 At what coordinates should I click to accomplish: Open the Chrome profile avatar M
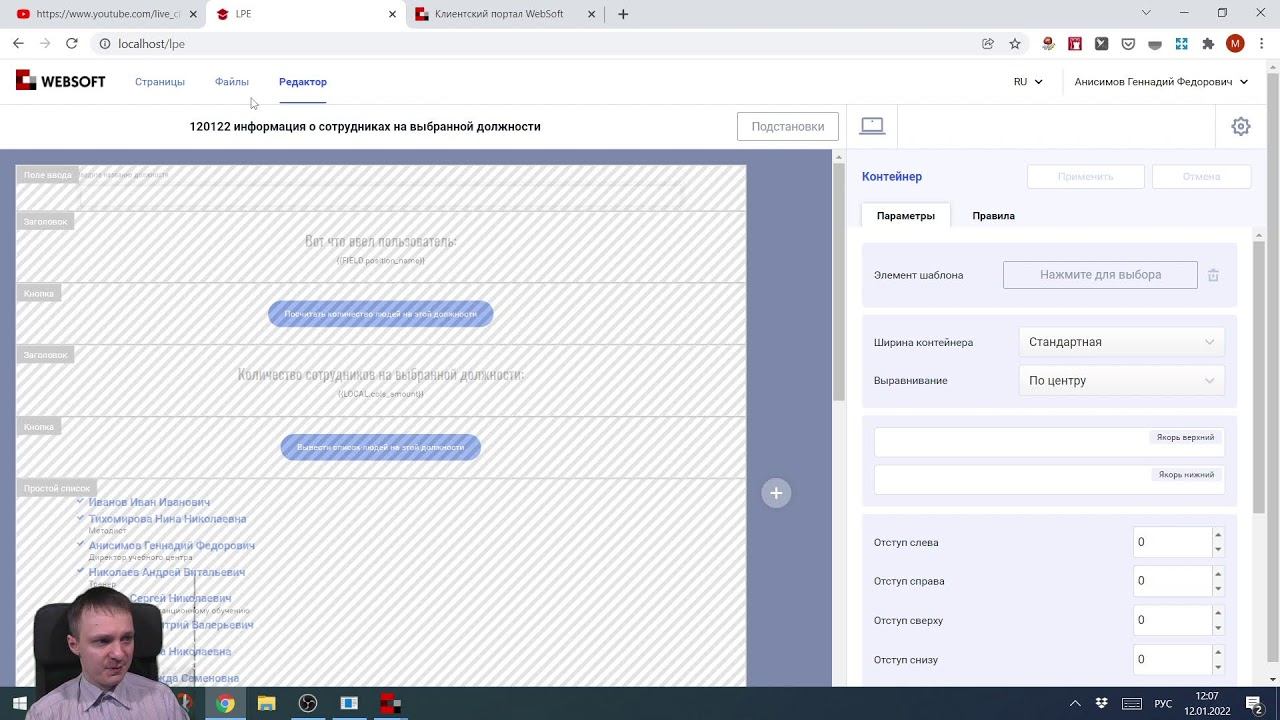pyautogui.click(x=1235, y=44)
